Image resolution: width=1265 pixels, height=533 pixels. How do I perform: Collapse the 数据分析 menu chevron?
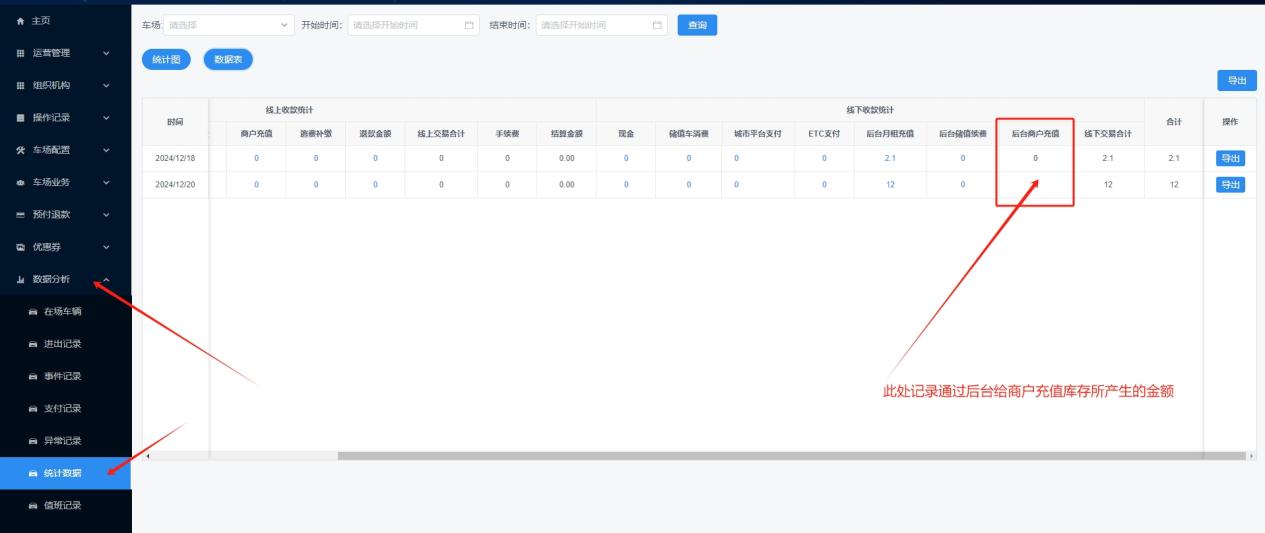(x=107, y=279)
